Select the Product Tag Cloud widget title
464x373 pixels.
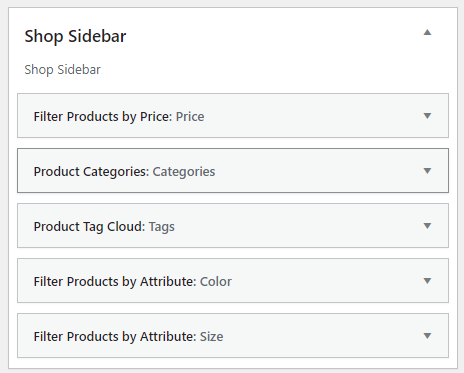tap(89, 227)
